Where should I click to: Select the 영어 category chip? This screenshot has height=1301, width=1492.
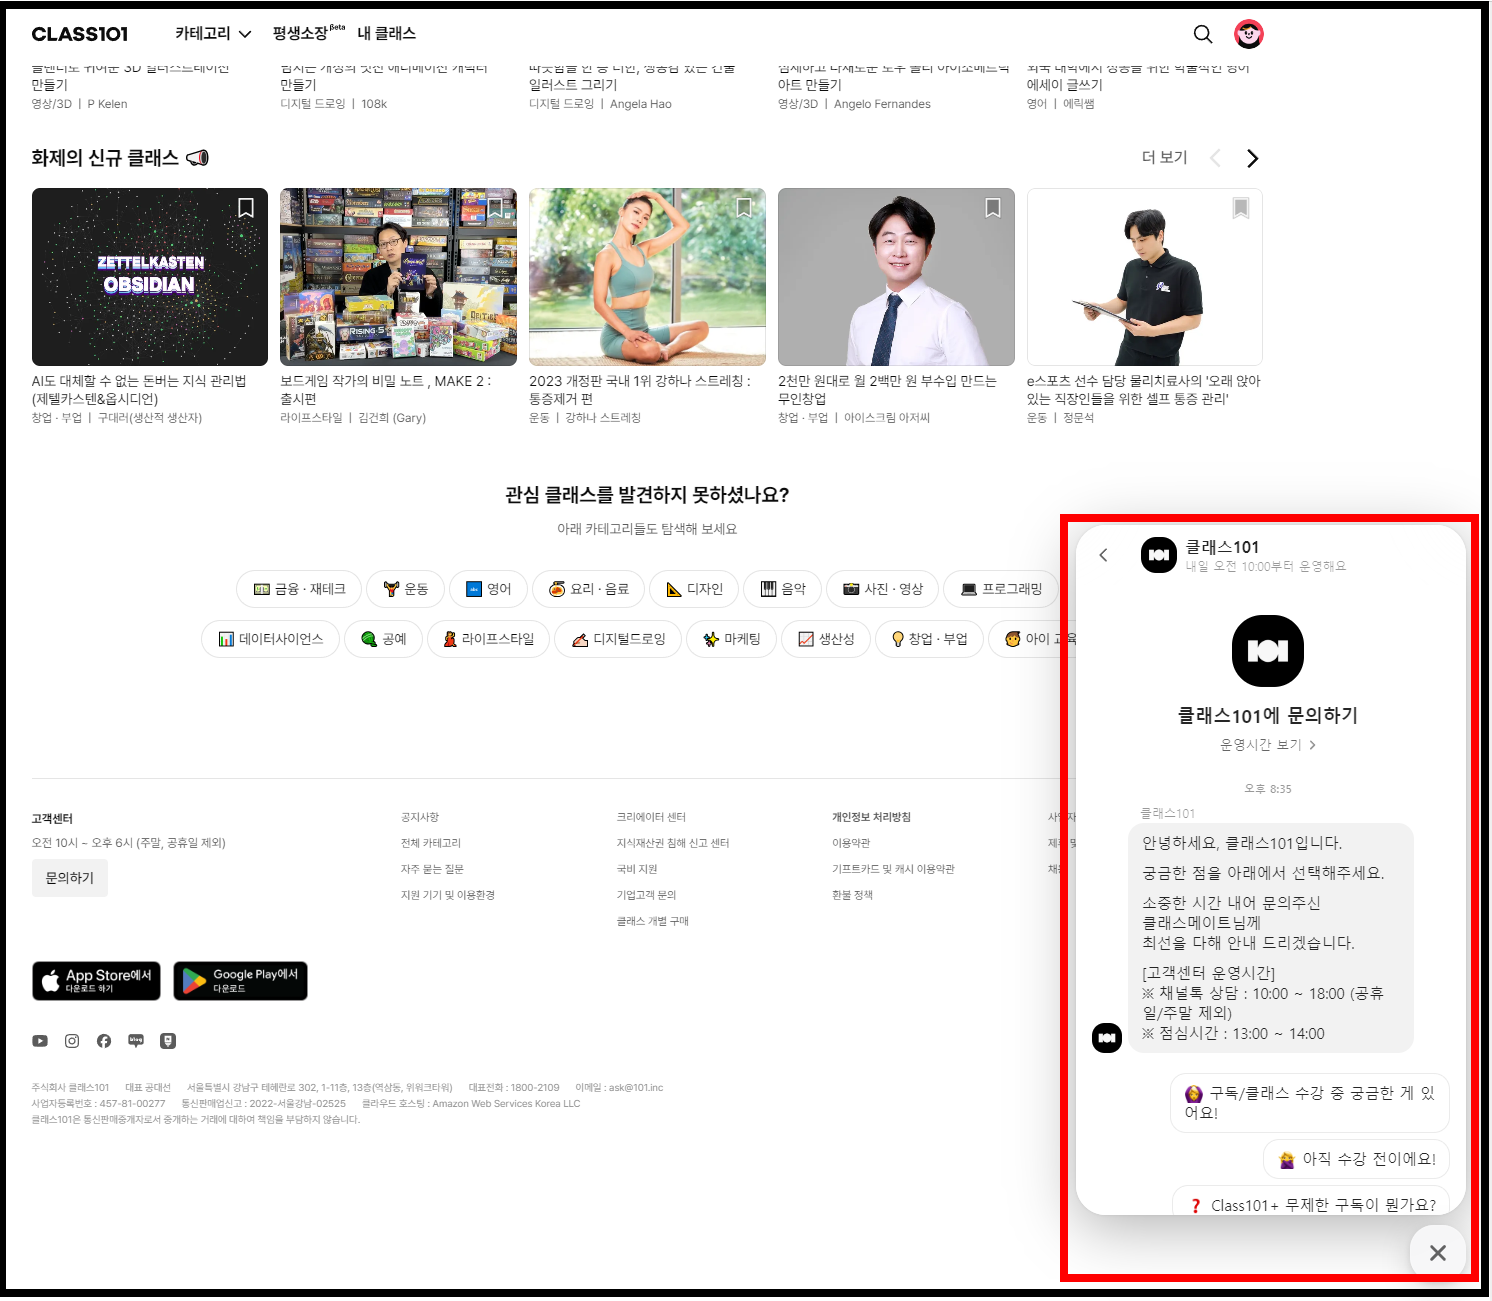coord(488,589)
